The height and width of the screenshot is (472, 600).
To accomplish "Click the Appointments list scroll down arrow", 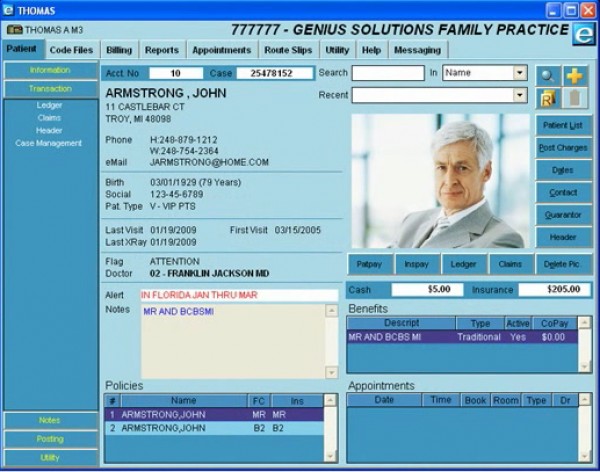I will click(x=584, y=456).
